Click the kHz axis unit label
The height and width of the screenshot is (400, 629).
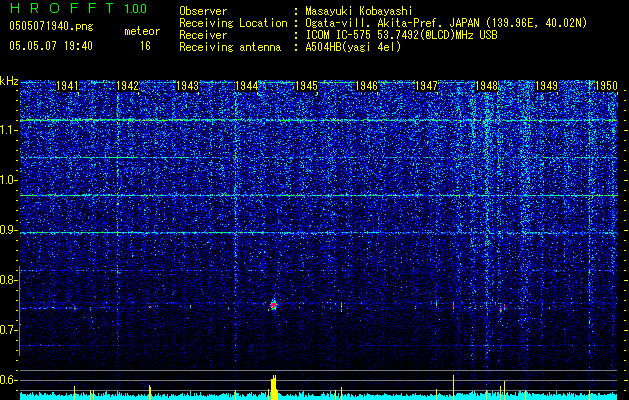(x=9, y=81)
